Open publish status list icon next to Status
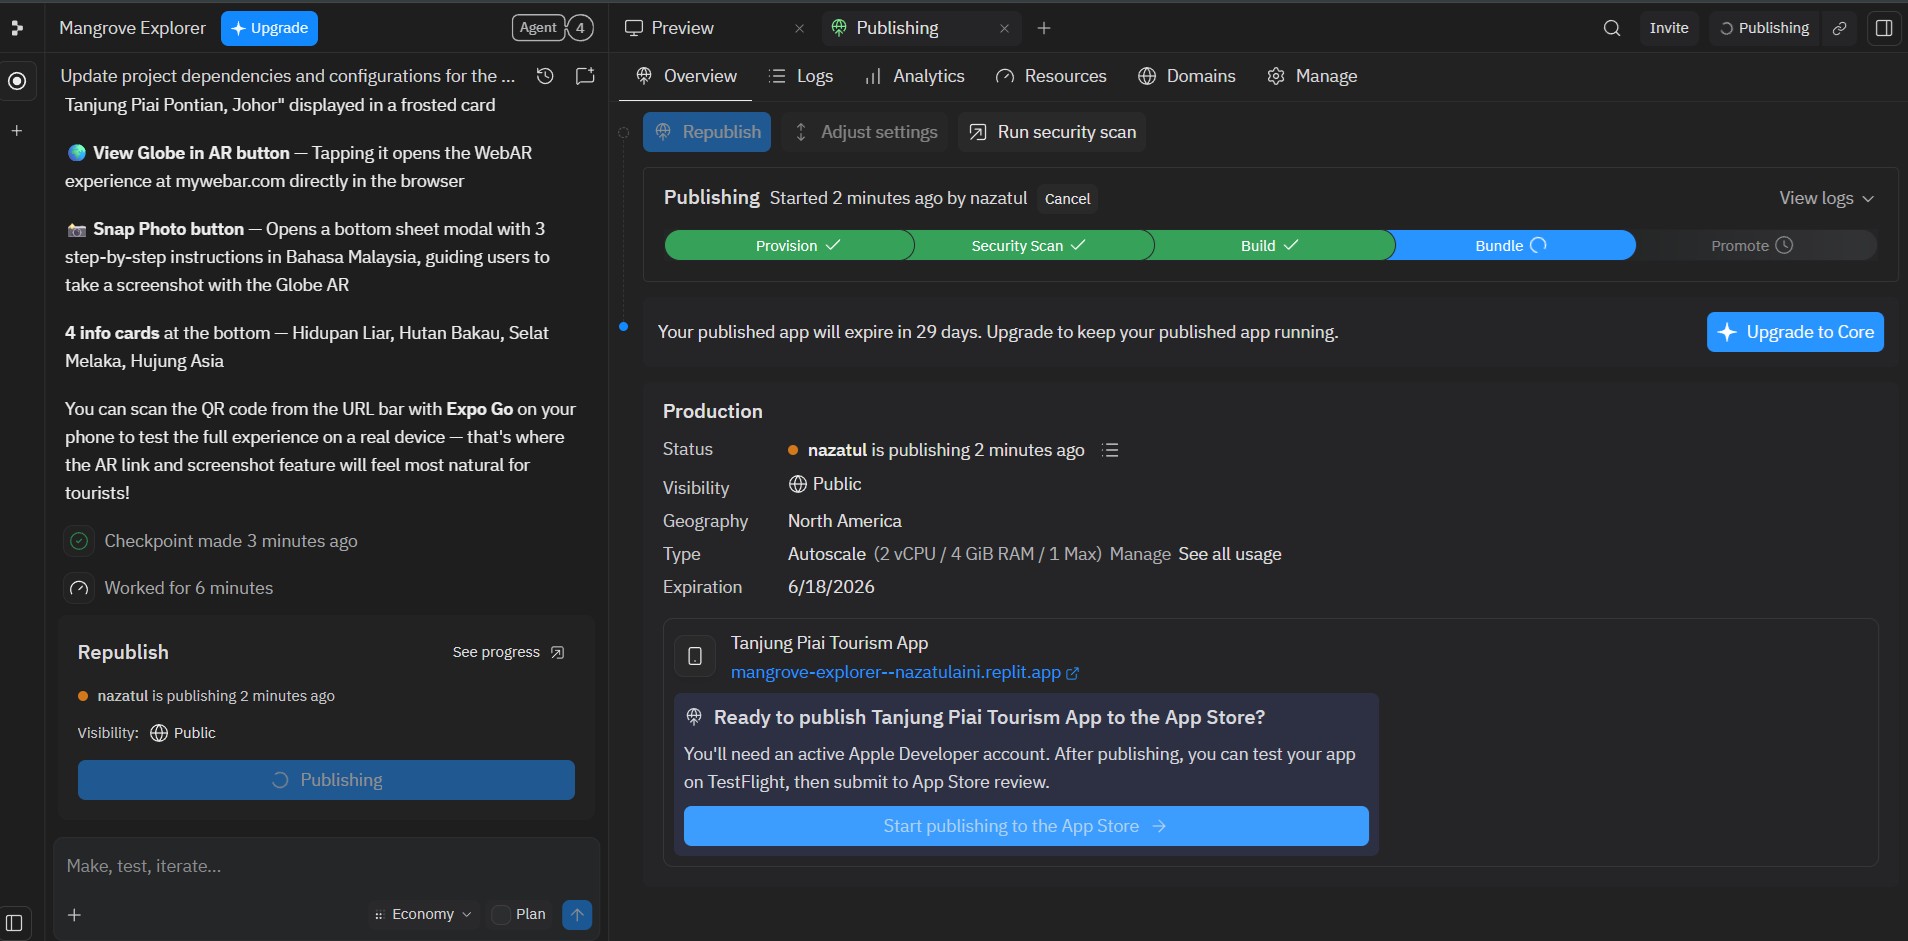 pyautogui.click(x=1110, y=450)
